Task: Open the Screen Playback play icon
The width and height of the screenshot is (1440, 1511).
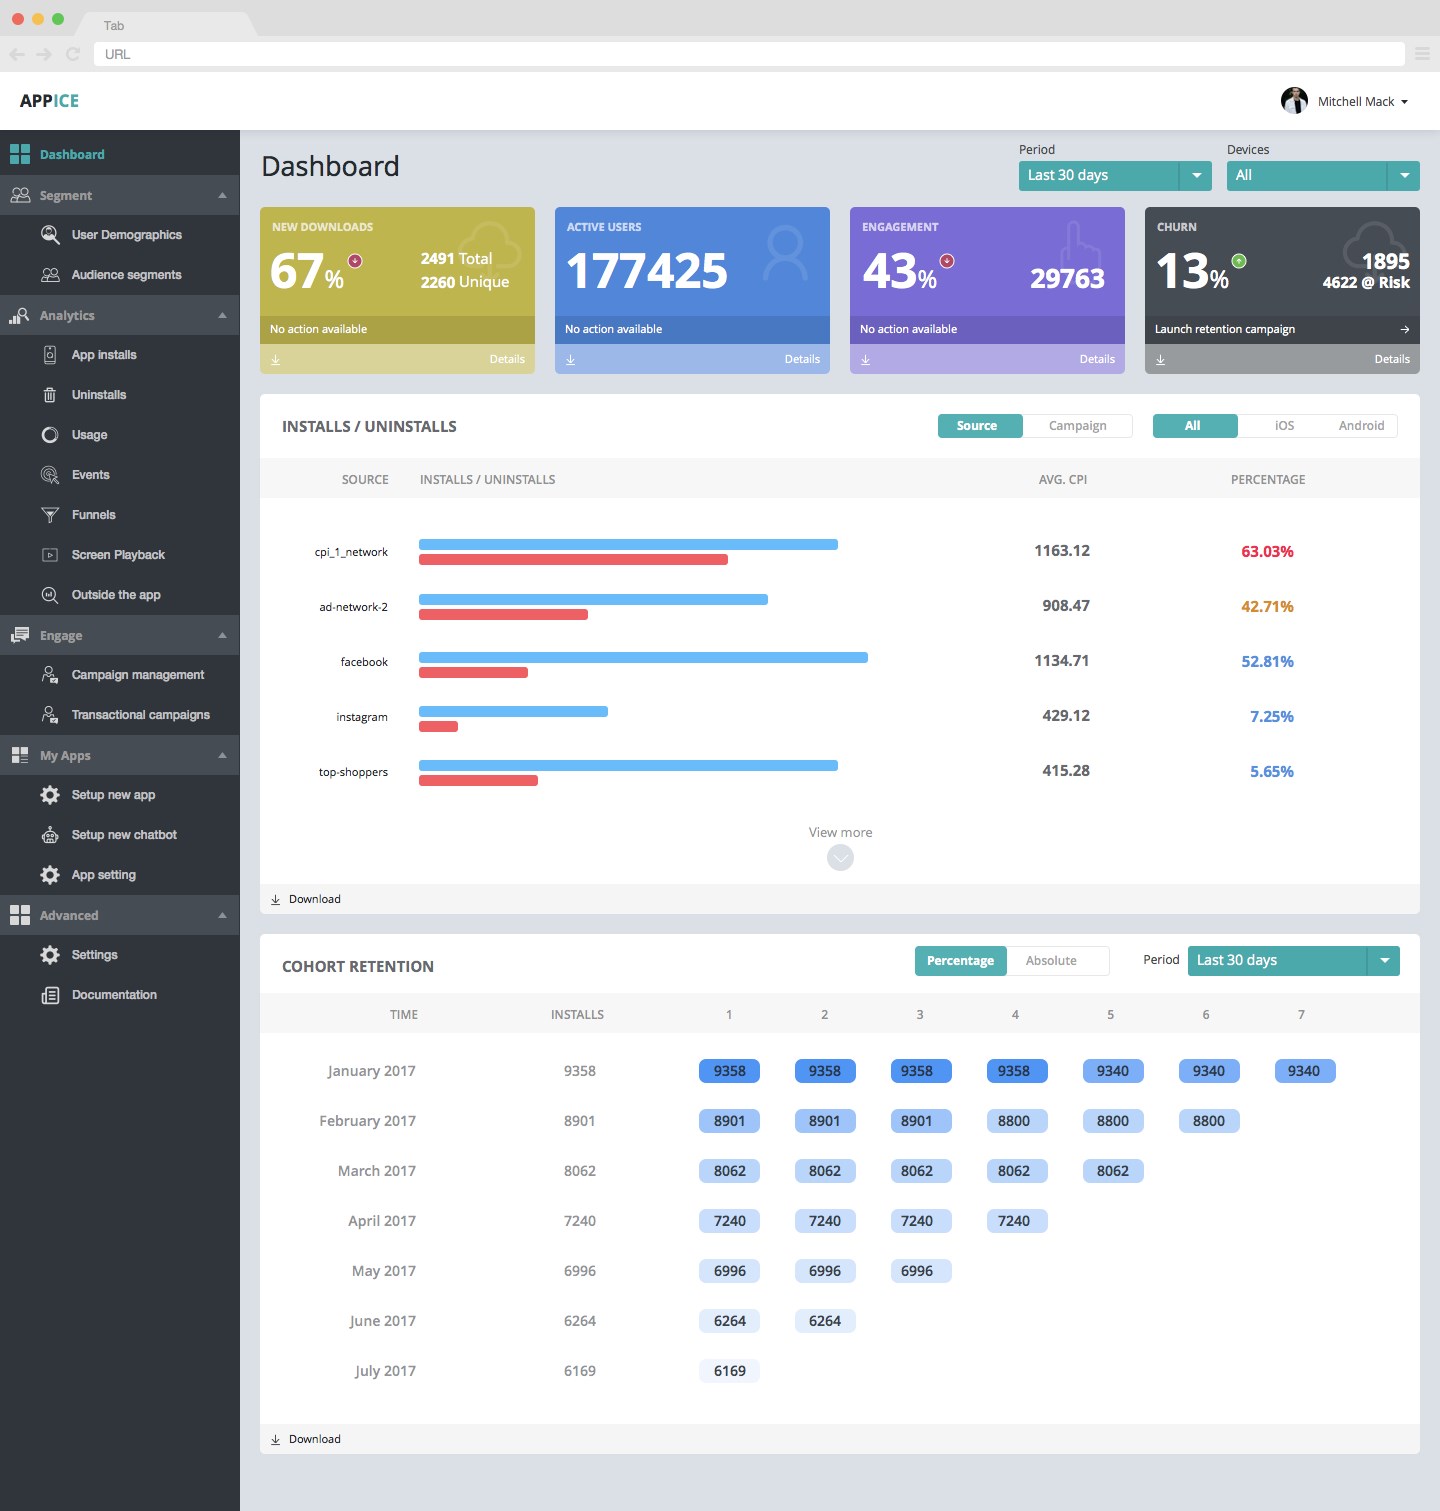Action: tap(50, 555)
